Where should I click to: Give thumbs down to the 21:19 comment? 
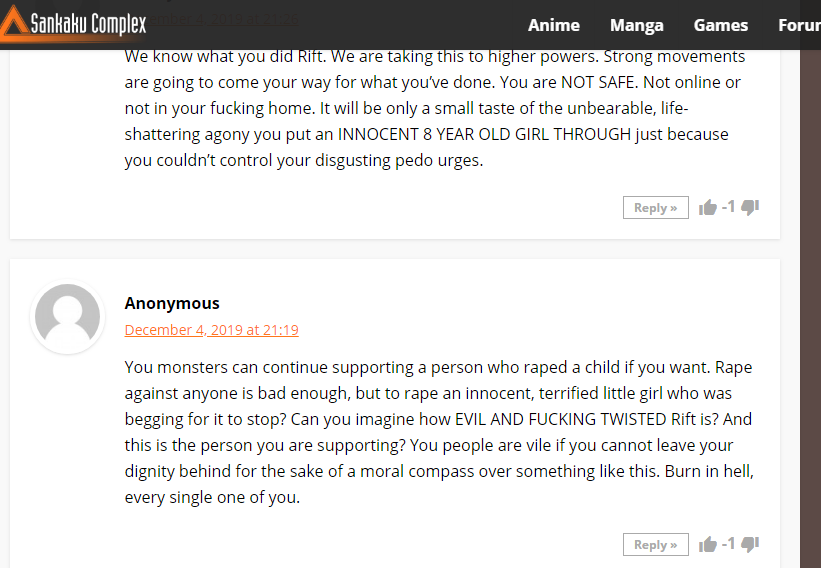click(x=750, y=544)
